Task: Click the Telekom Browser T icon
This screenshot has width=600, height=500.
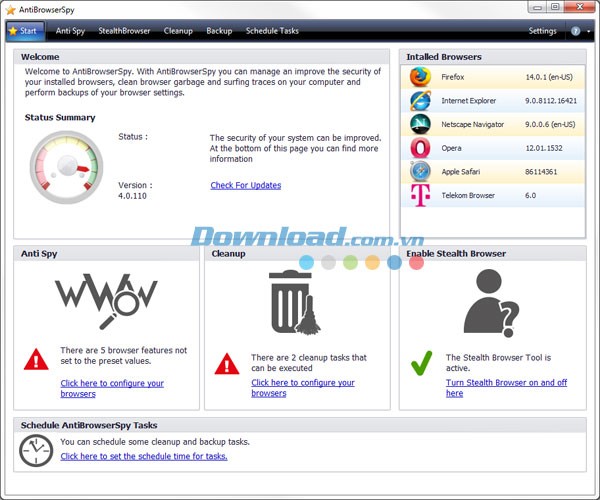Action: pyautogui.click(x=420, y=195)
